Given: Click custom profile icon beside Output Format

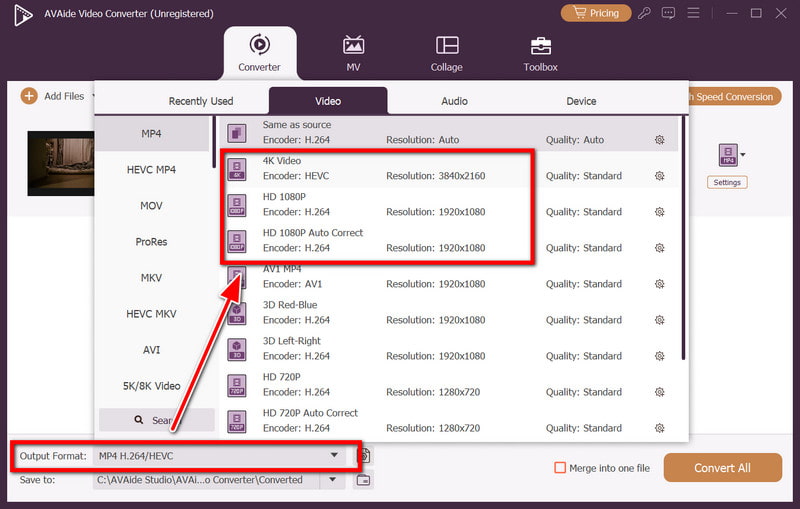Looking at the screenshot, I should pos(363,455).
